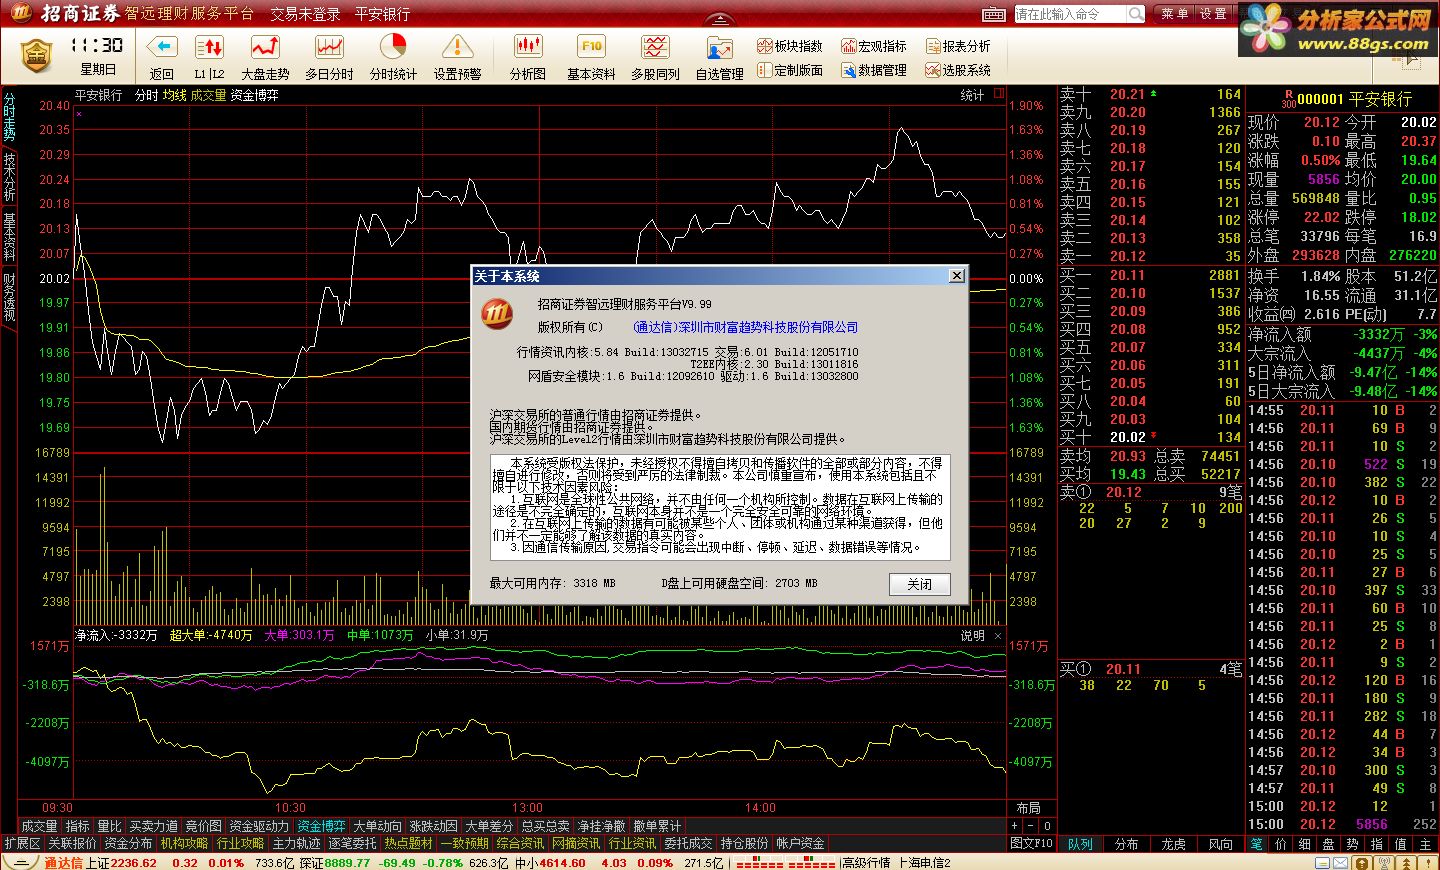Switch to the 风向 order book tab
The height and width of the screenshot is (870, 1440).
[1221, 844]
